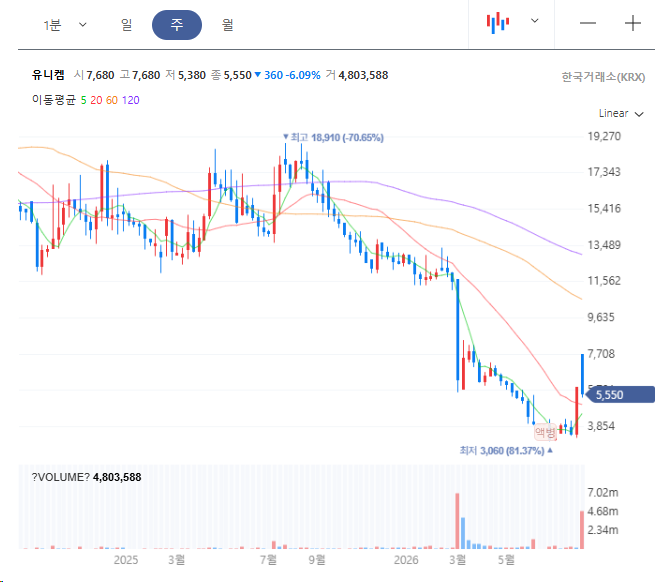
Task: Open the Linear scale dropdown
Action: pyautogui.click(x=621, y=113)
